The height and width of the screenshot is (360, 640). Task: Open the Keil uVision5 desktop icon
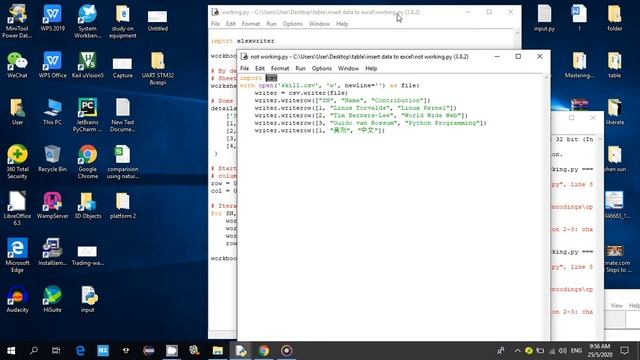coord(87,65)
